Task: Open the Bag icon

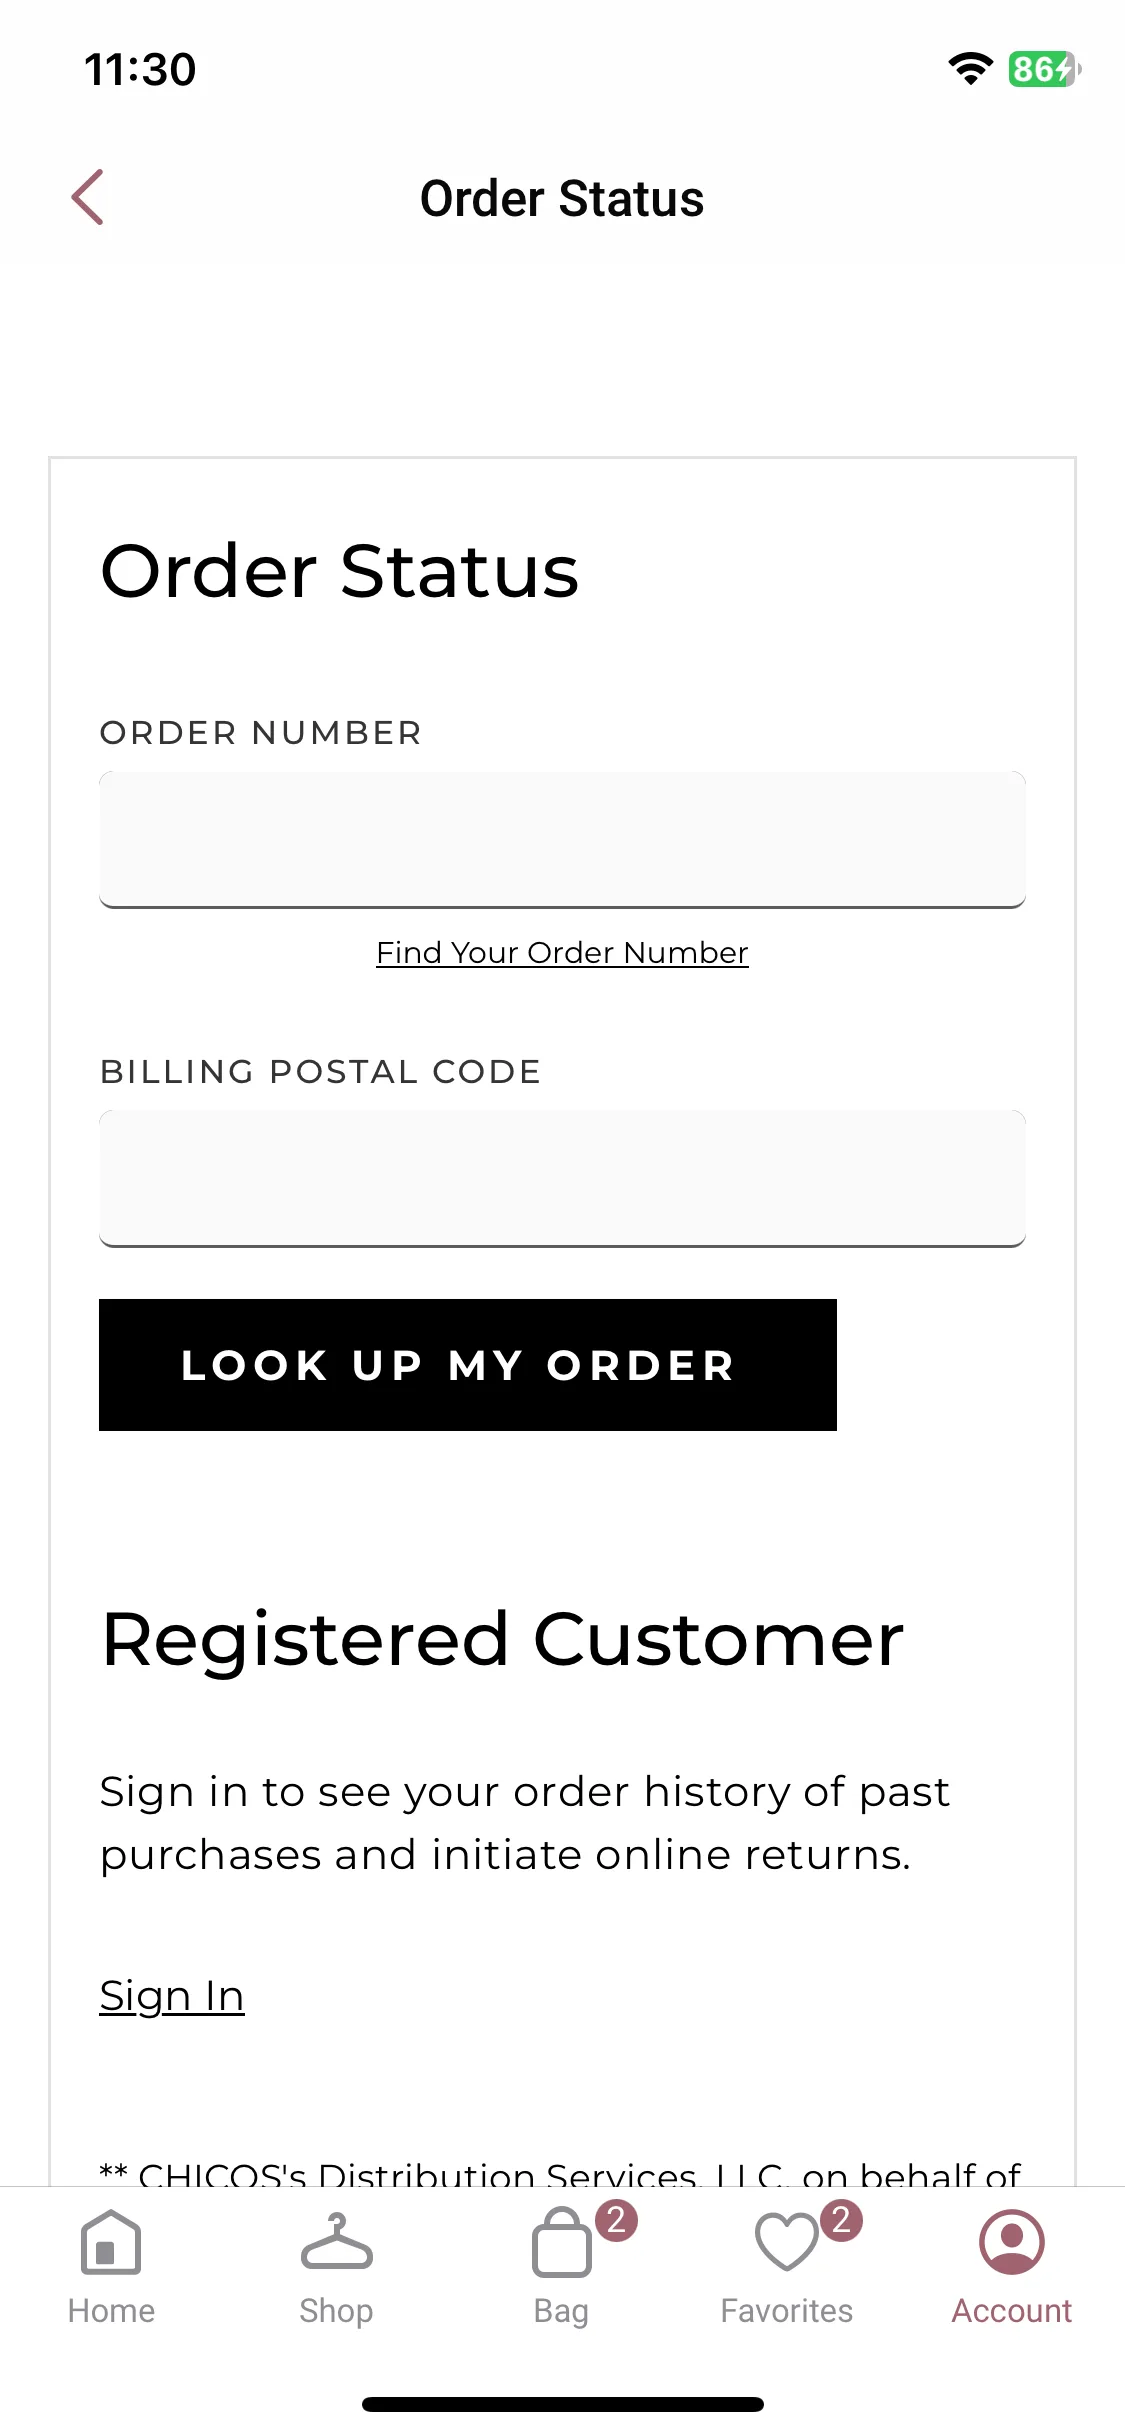Action: (x=561, y=2242)
